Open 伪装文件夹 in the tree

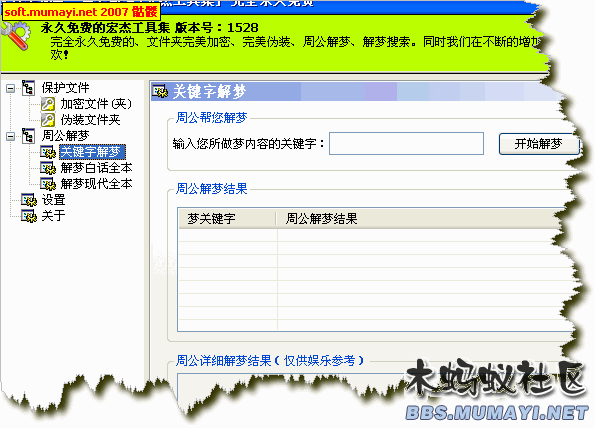click(90, 120)
